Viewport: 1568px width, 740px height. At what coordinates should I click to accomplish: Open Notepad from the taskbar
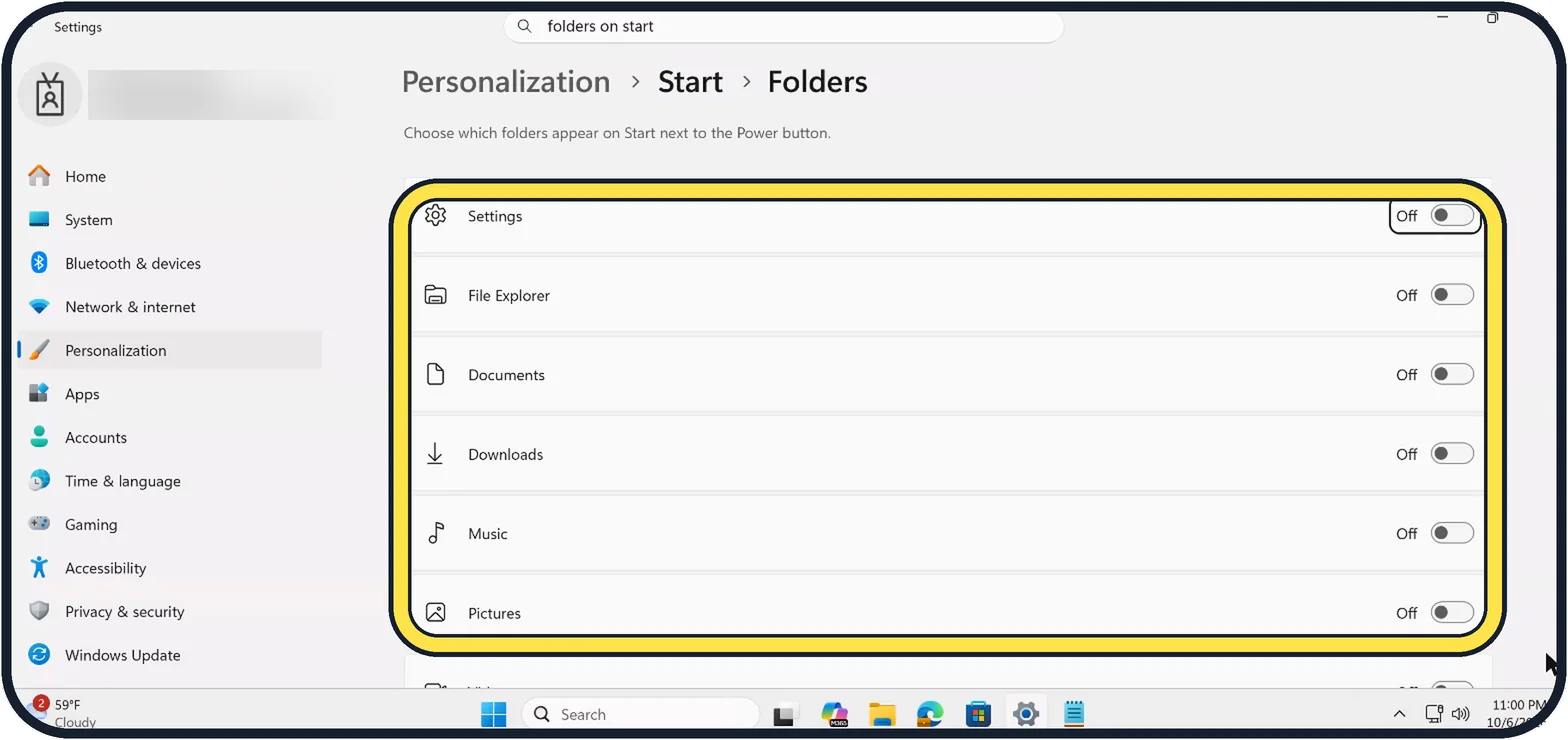coord(1074,715)
